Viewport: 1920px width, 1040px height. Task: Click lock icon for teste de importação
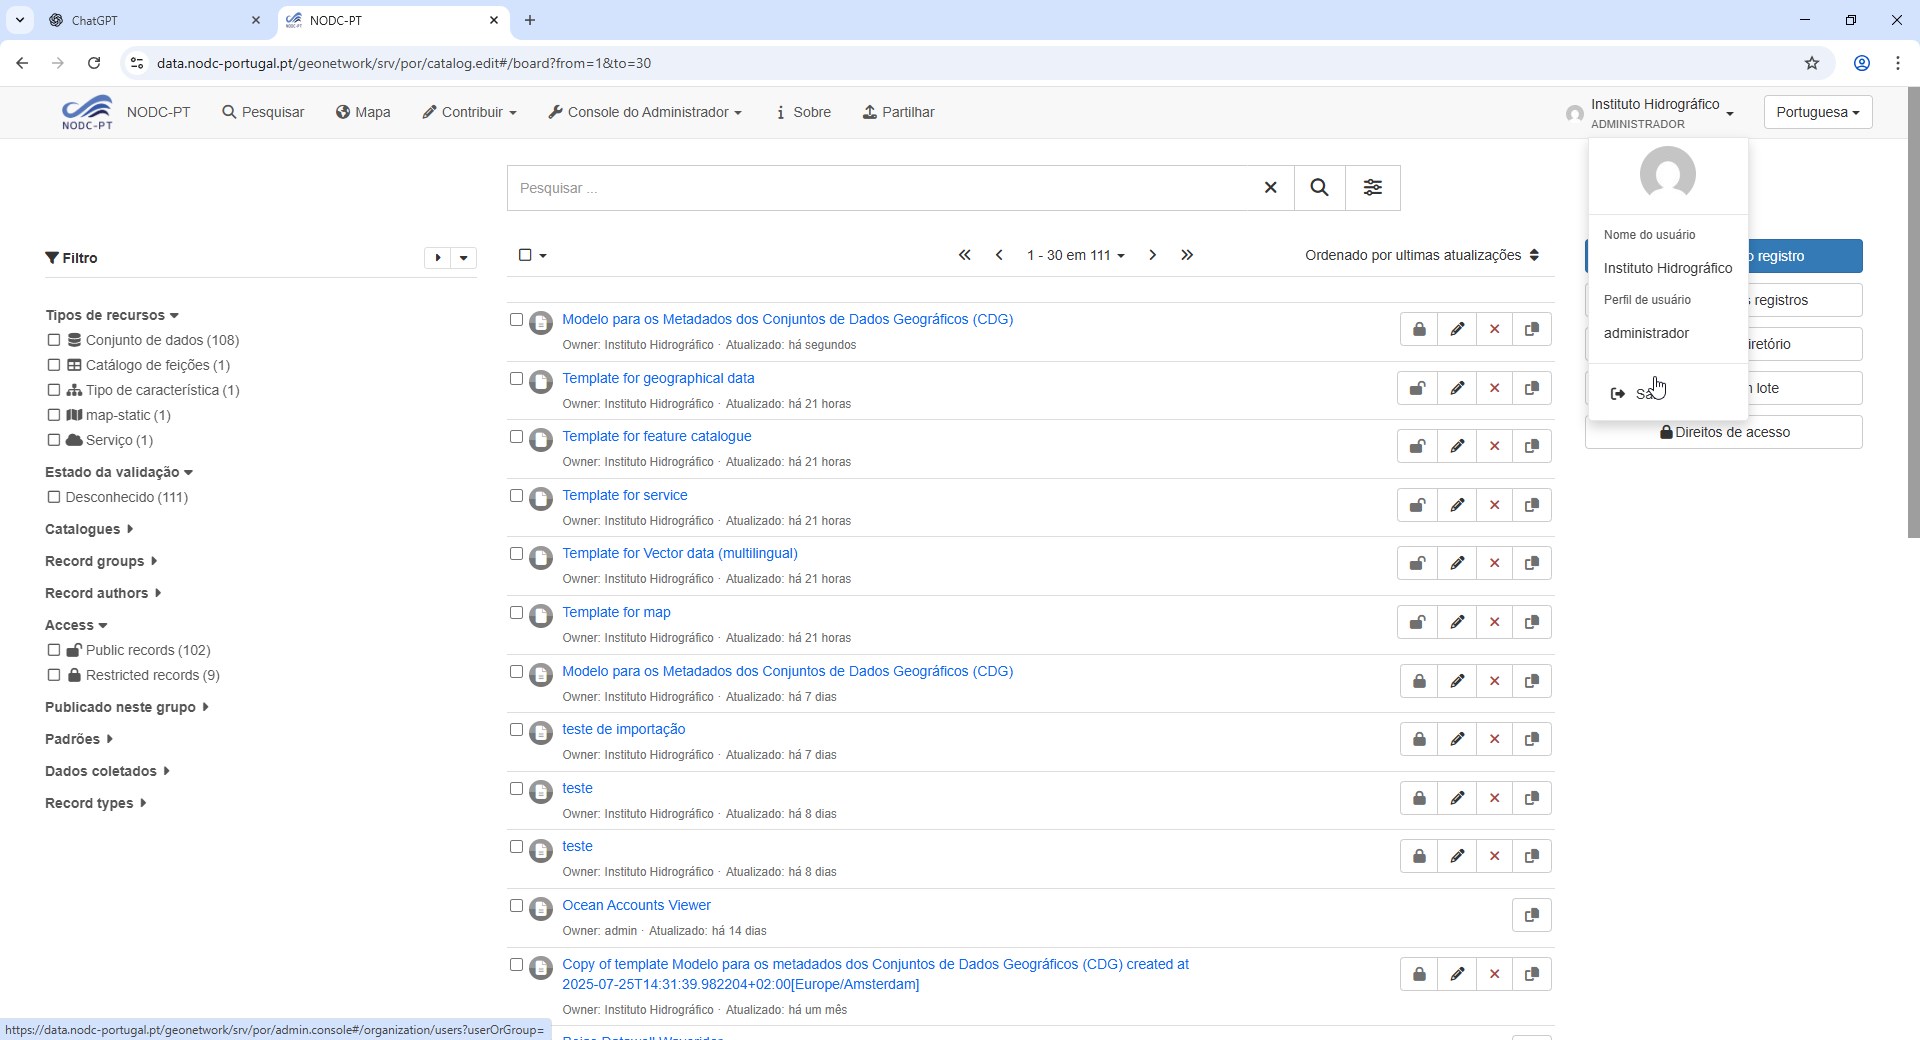(1418, 739)
